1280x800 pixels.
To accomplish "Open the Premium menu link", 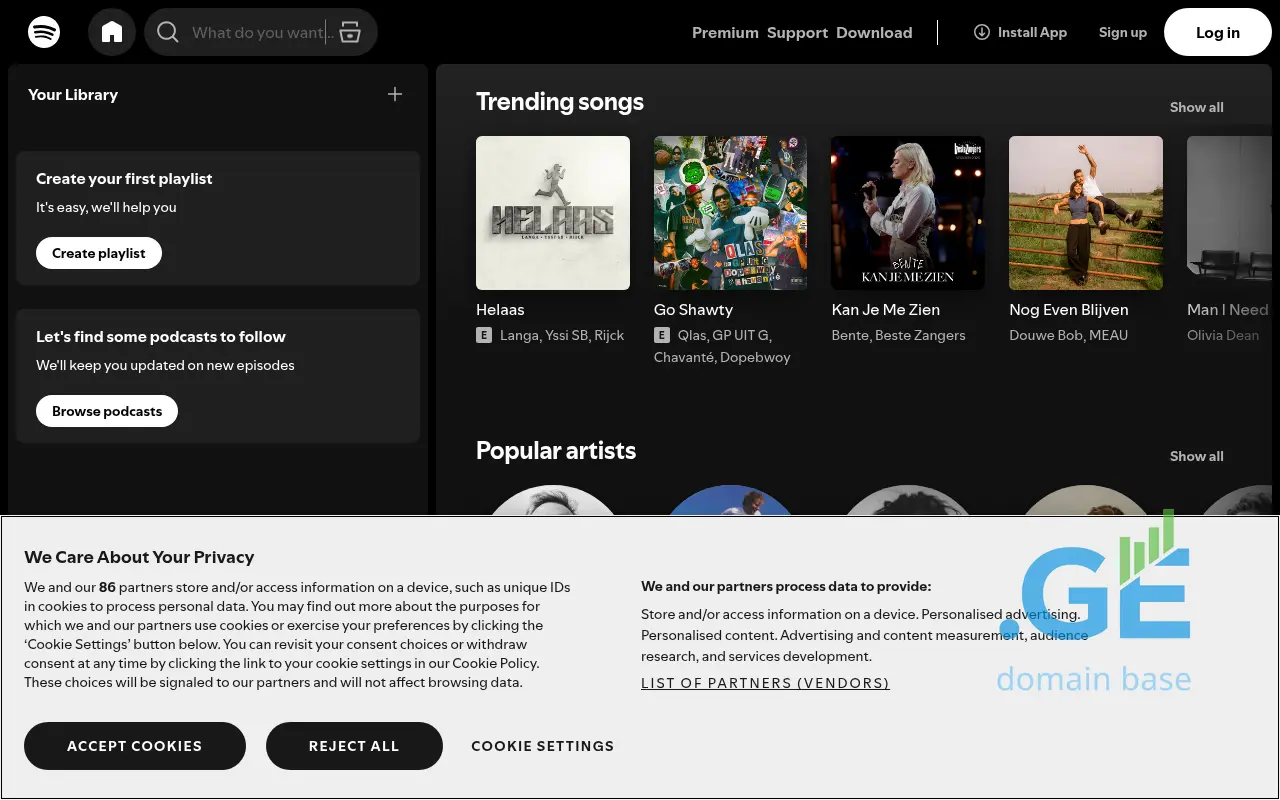I will click(725, 32).
